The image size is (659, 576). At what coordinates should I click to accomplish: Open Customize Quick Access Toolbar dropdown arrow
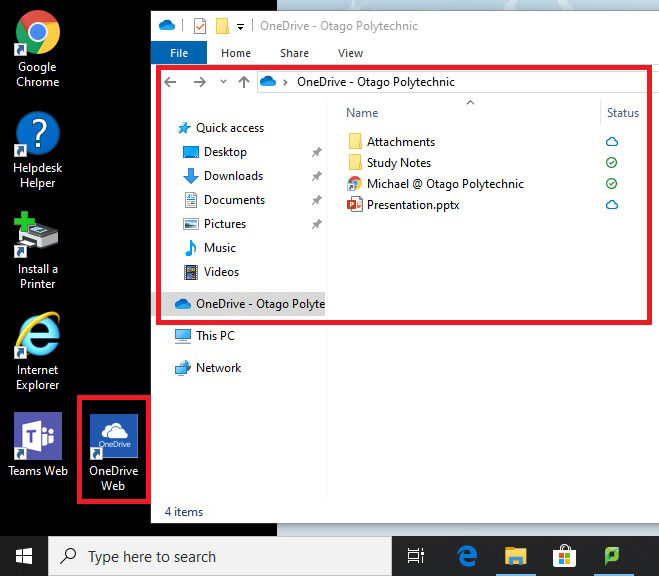[x=240, y=27]
